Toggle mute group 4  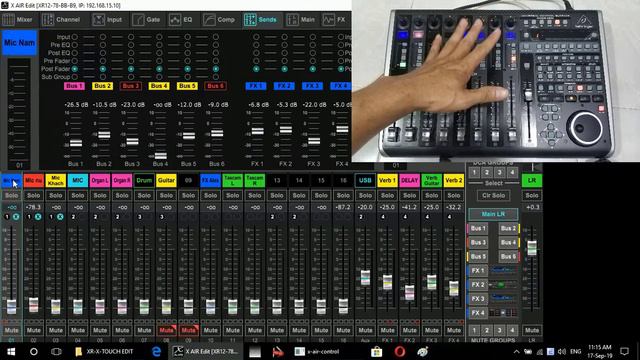tap(512, 330)
